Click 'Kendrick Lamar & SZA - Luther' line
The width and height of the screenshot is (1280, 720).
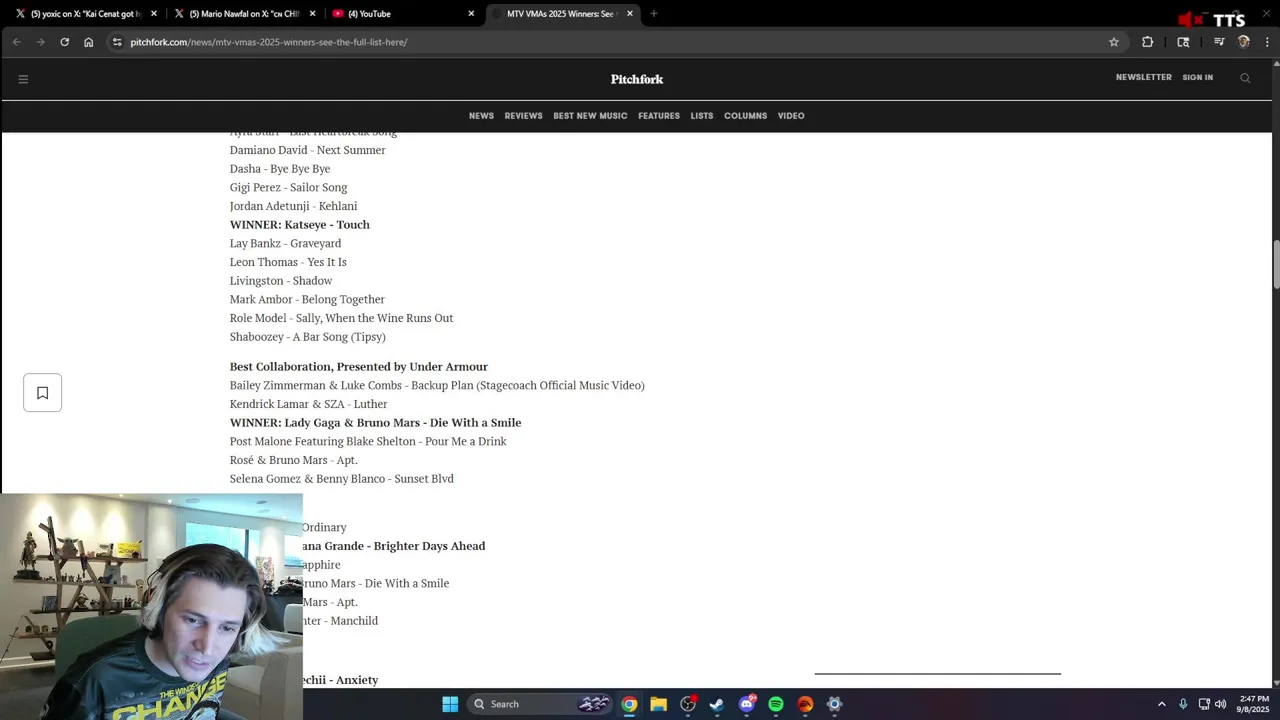tap(309, 404)
